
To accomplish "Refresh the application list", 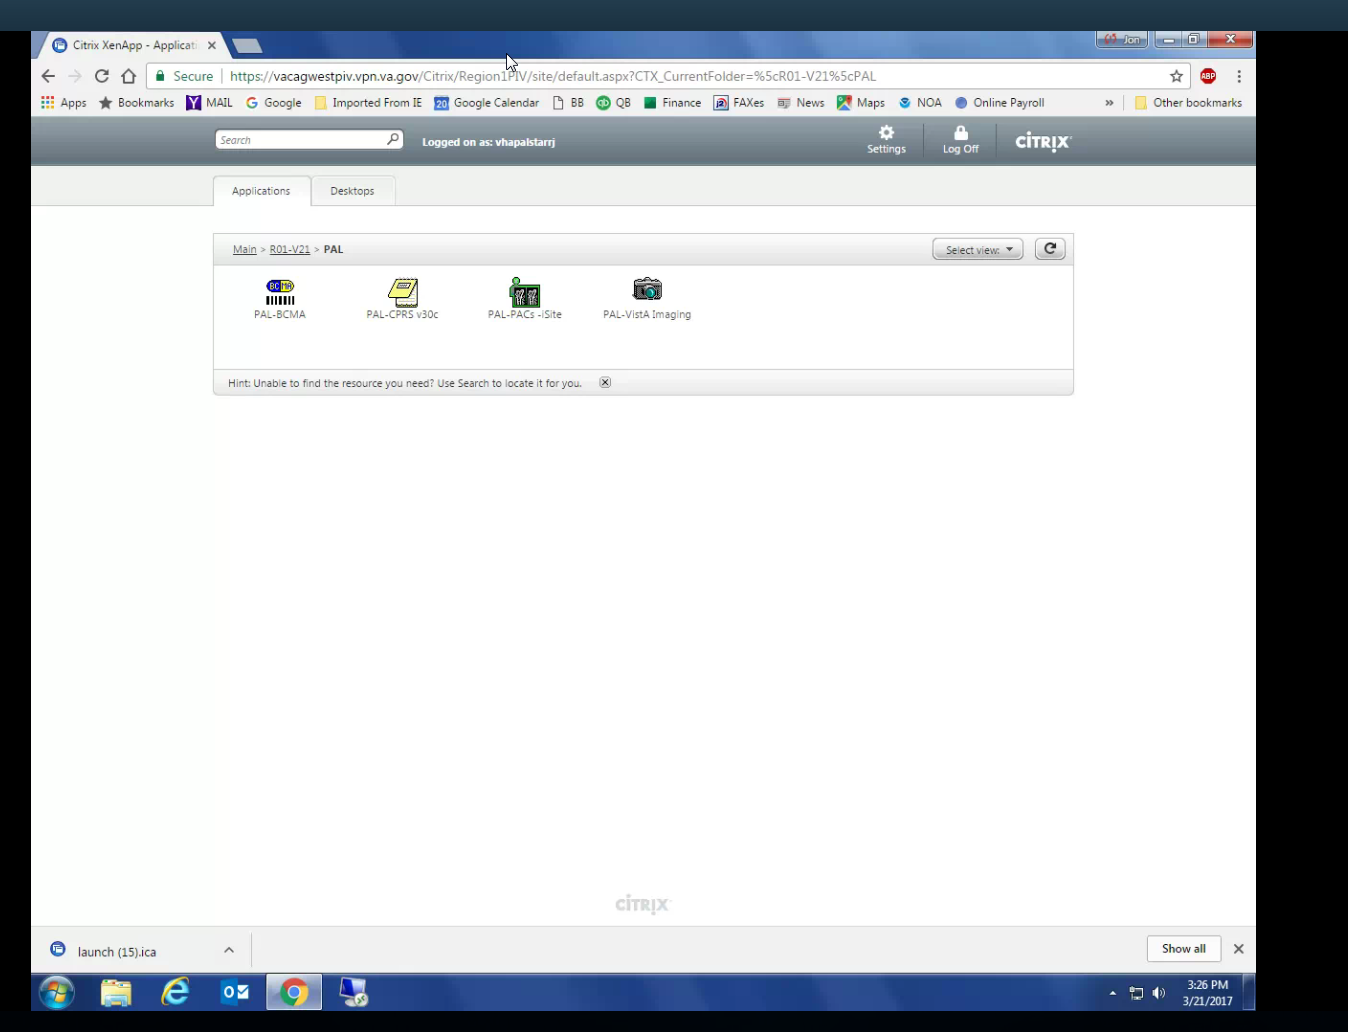I will pyautogui.click(x=1050, y=249).
